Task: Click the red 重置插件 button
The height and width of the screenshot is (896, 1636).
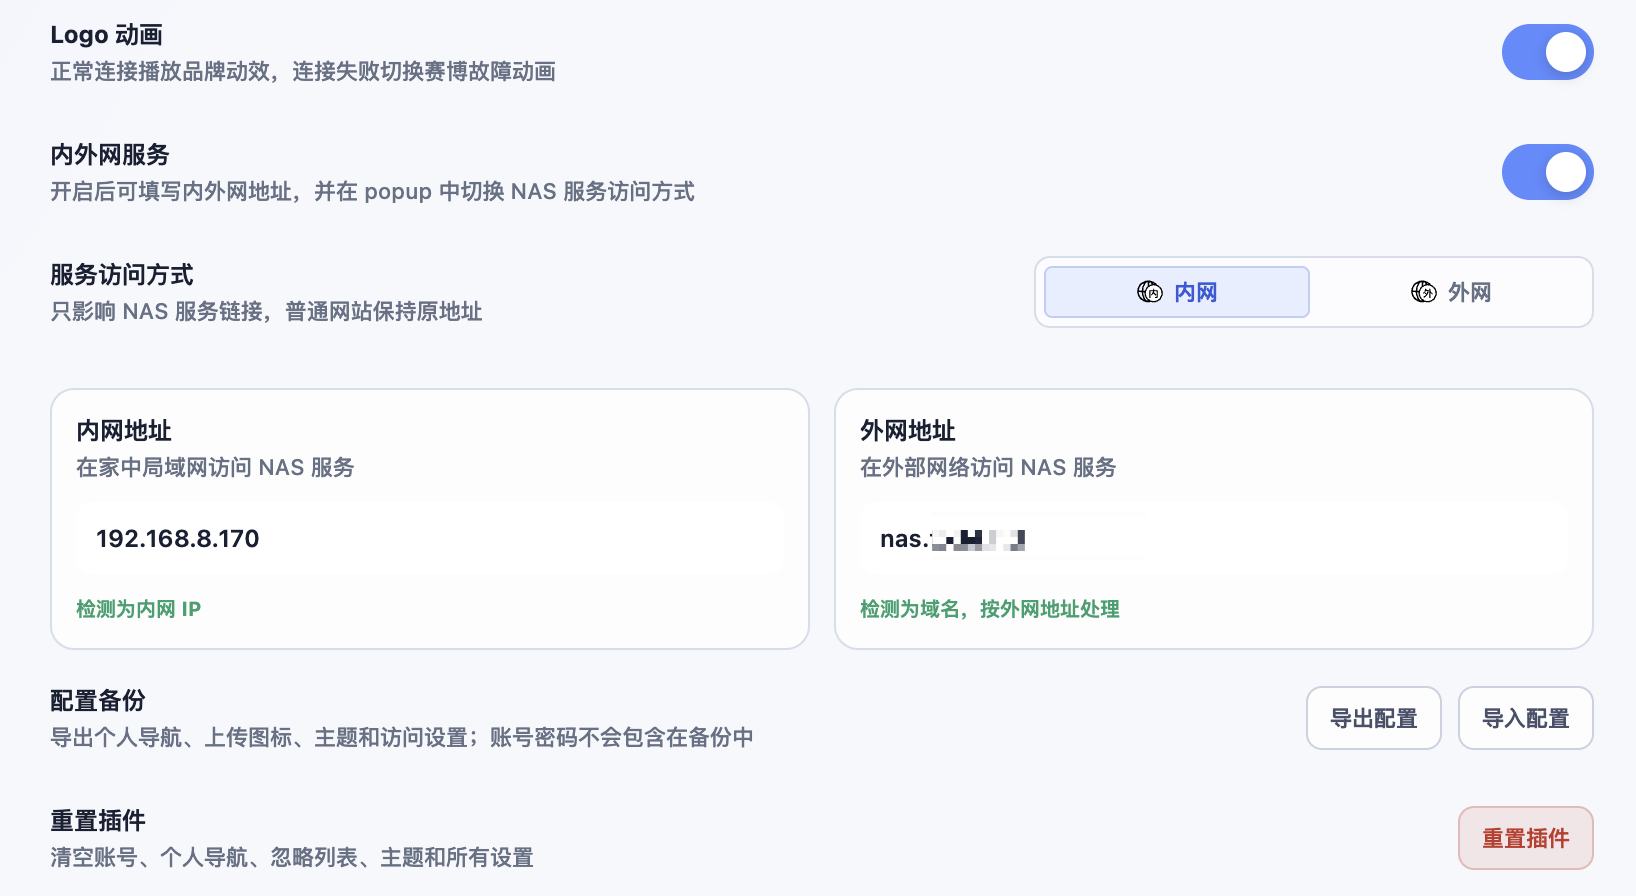Action: [1526, 838]
